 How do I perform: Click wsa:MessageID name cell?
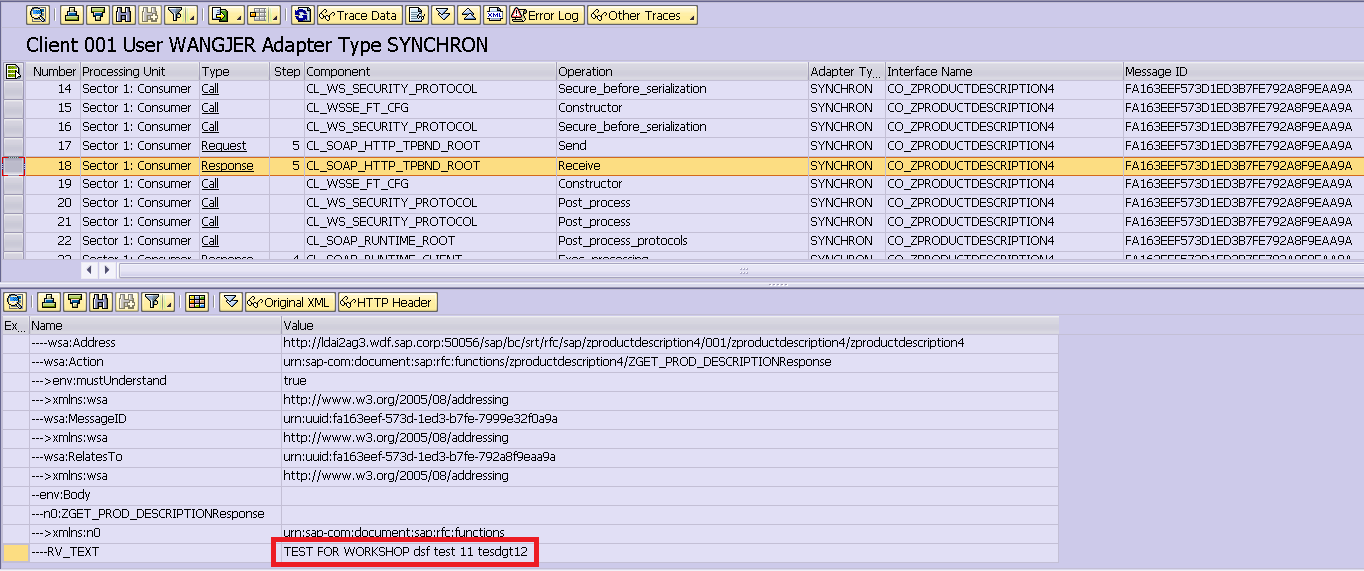[155, 419]
